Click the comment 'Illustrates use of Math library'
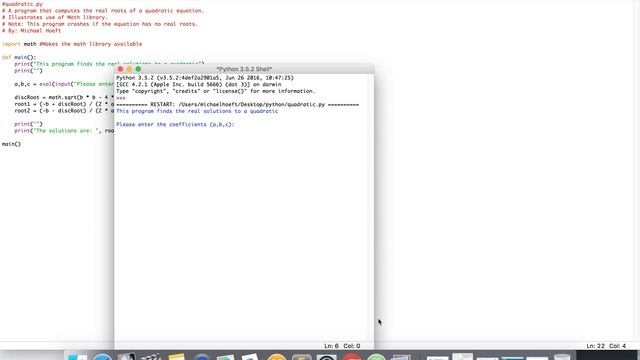Viewport: 640px width, 360px height. (x=55, y=17)
